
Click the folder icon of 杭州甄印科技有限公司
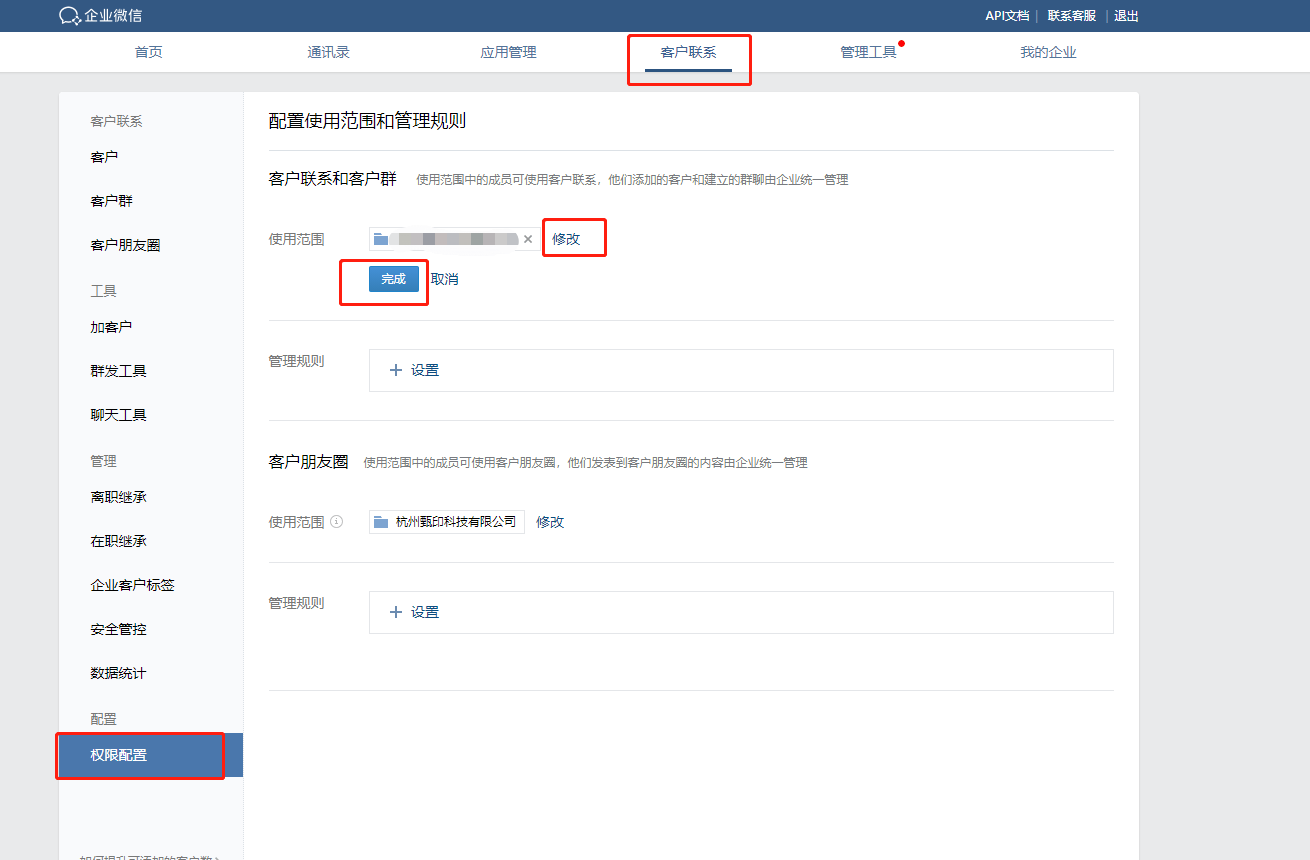pos(381,522)
